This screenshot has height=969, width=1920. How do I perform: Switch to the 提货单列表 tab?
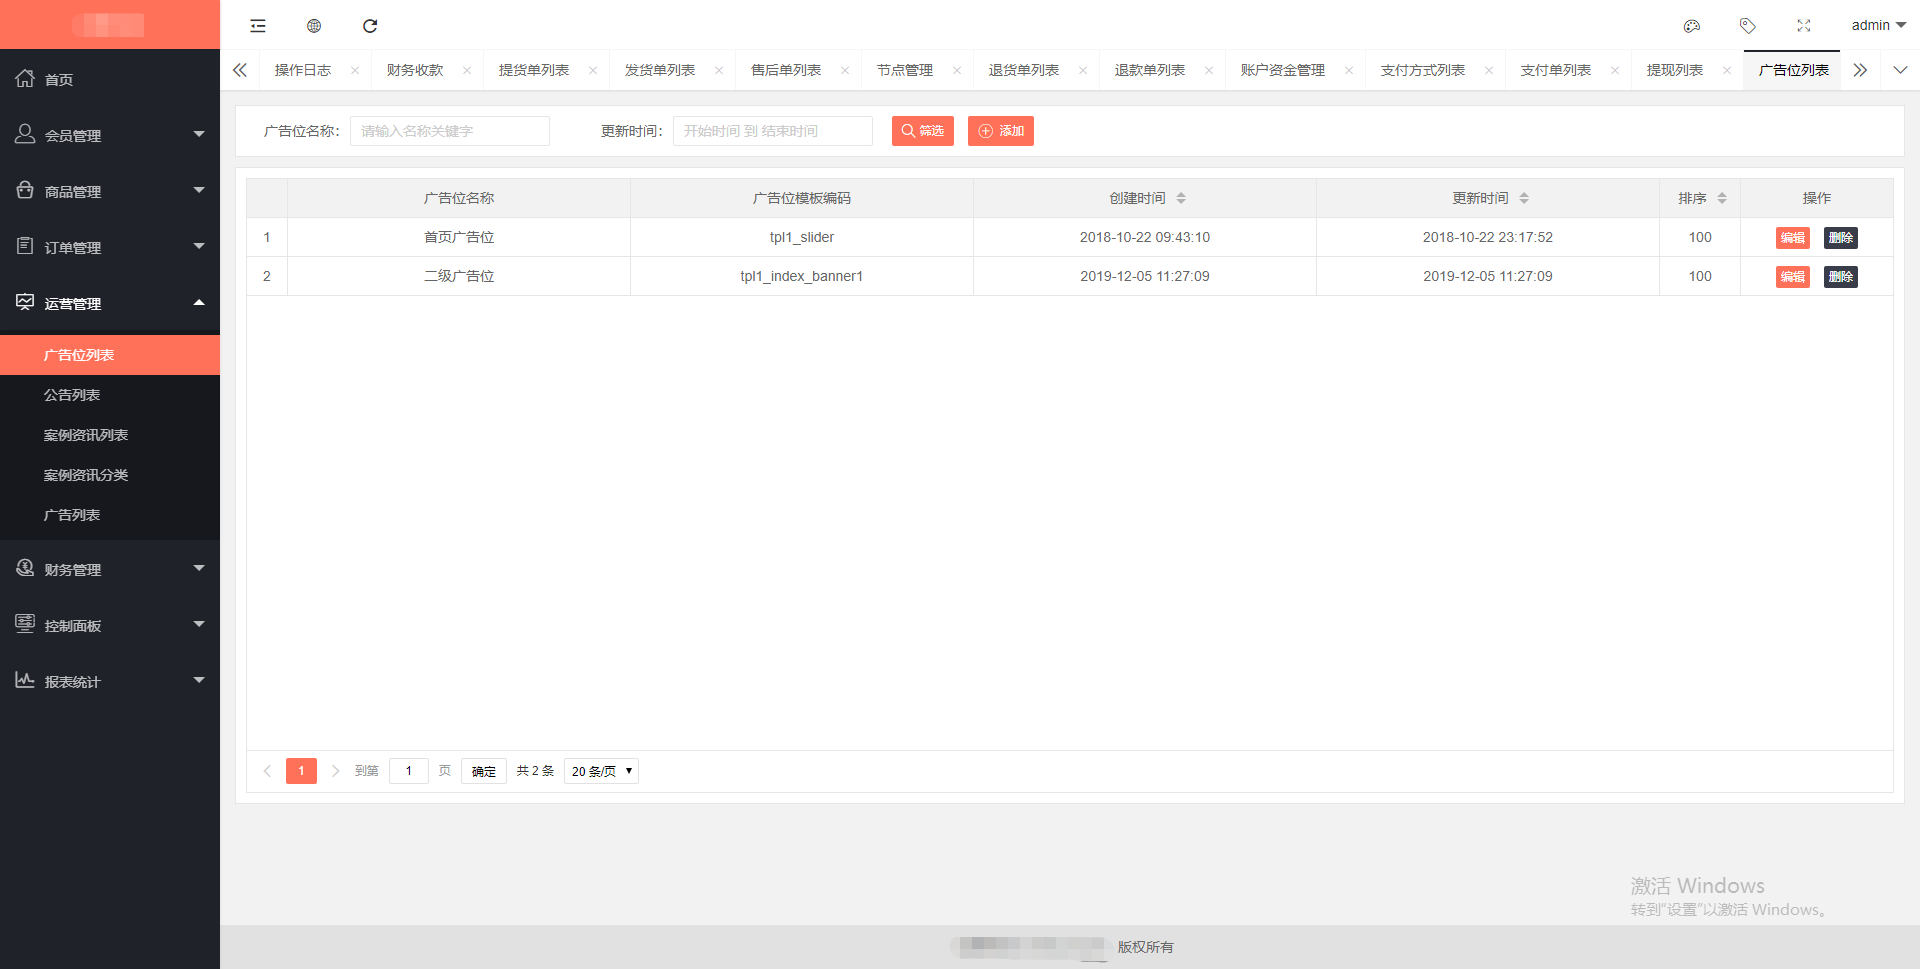(x=534, y=70)
